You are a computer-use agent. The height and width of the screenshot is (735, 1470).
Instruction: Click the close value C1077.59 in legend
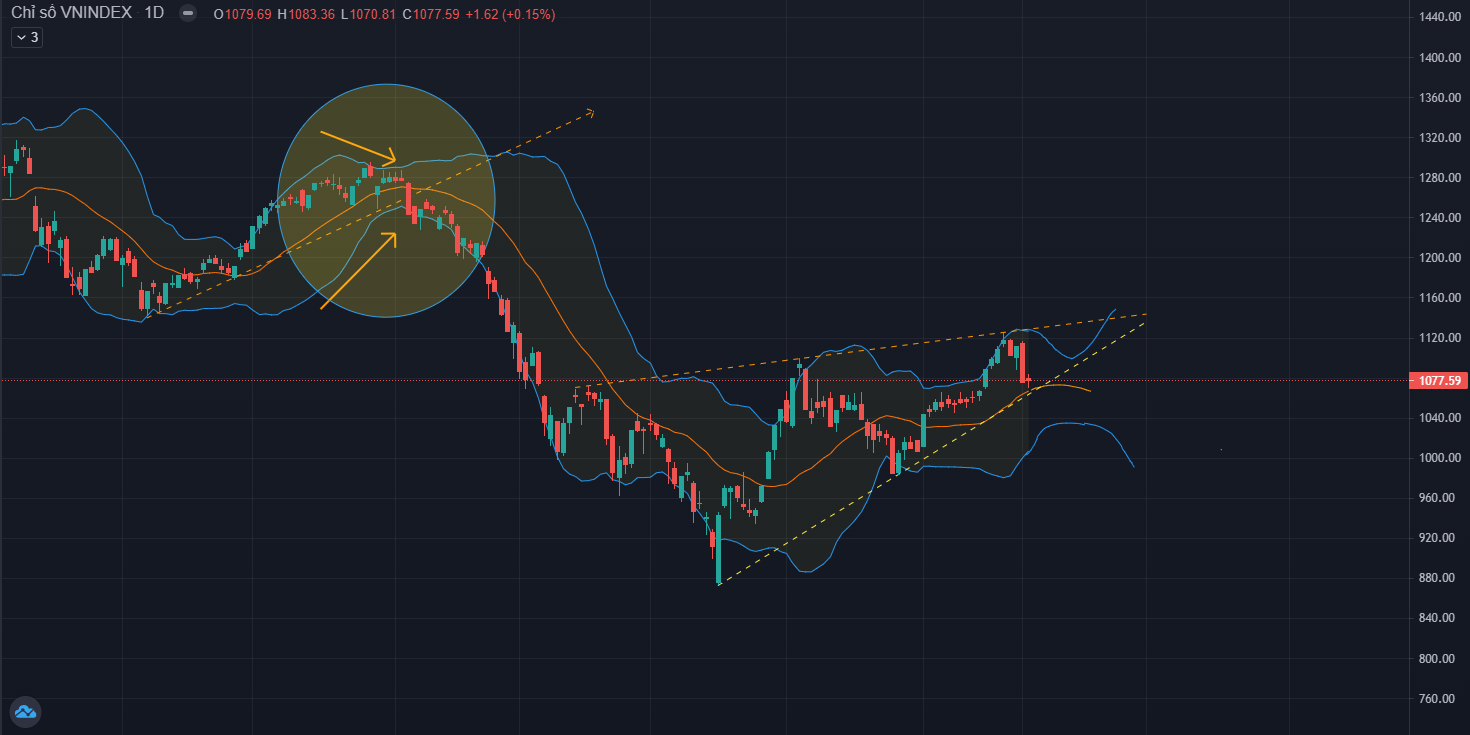tap(428, 14)
